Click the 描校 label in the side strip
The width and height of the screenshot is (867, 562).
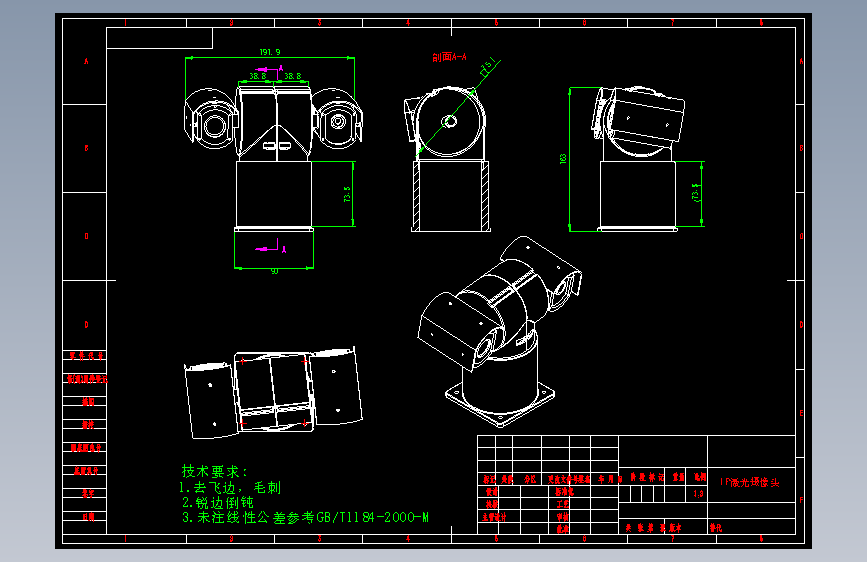click(88, 425)
